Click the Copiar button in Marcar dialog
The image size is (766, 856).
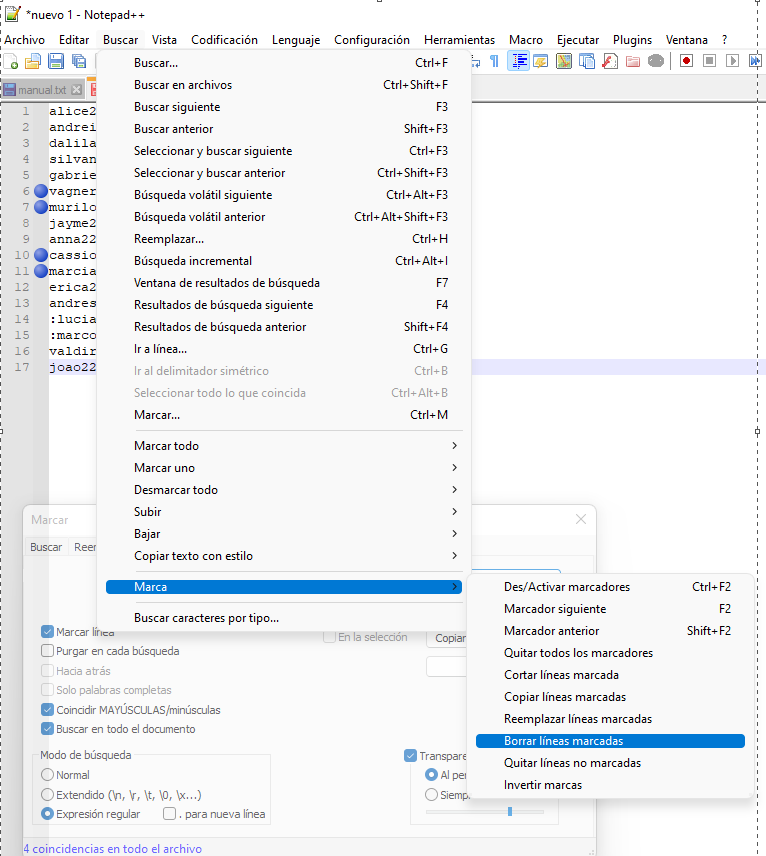pos(448,638)
